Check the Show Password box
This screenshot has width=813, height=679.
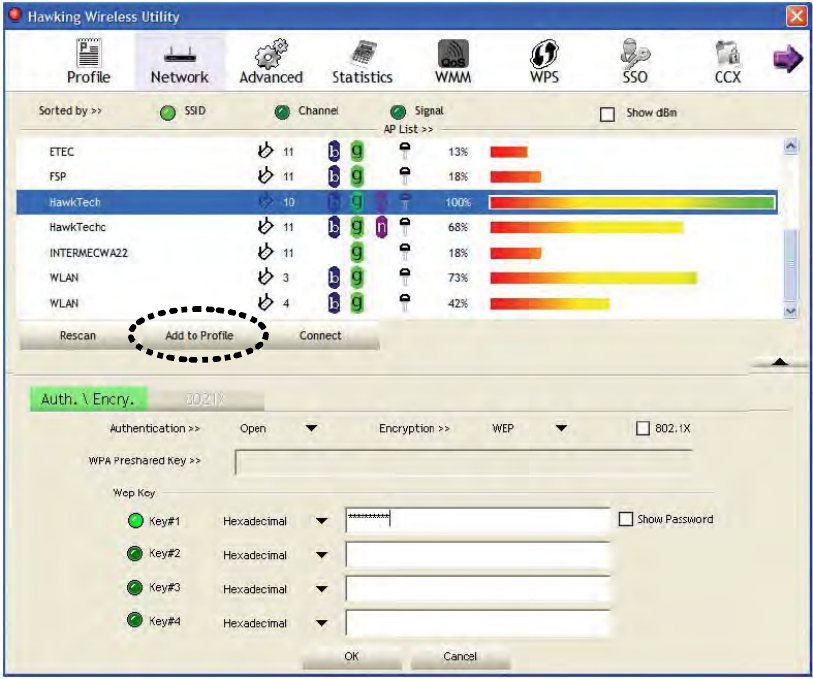pos(626,519)
